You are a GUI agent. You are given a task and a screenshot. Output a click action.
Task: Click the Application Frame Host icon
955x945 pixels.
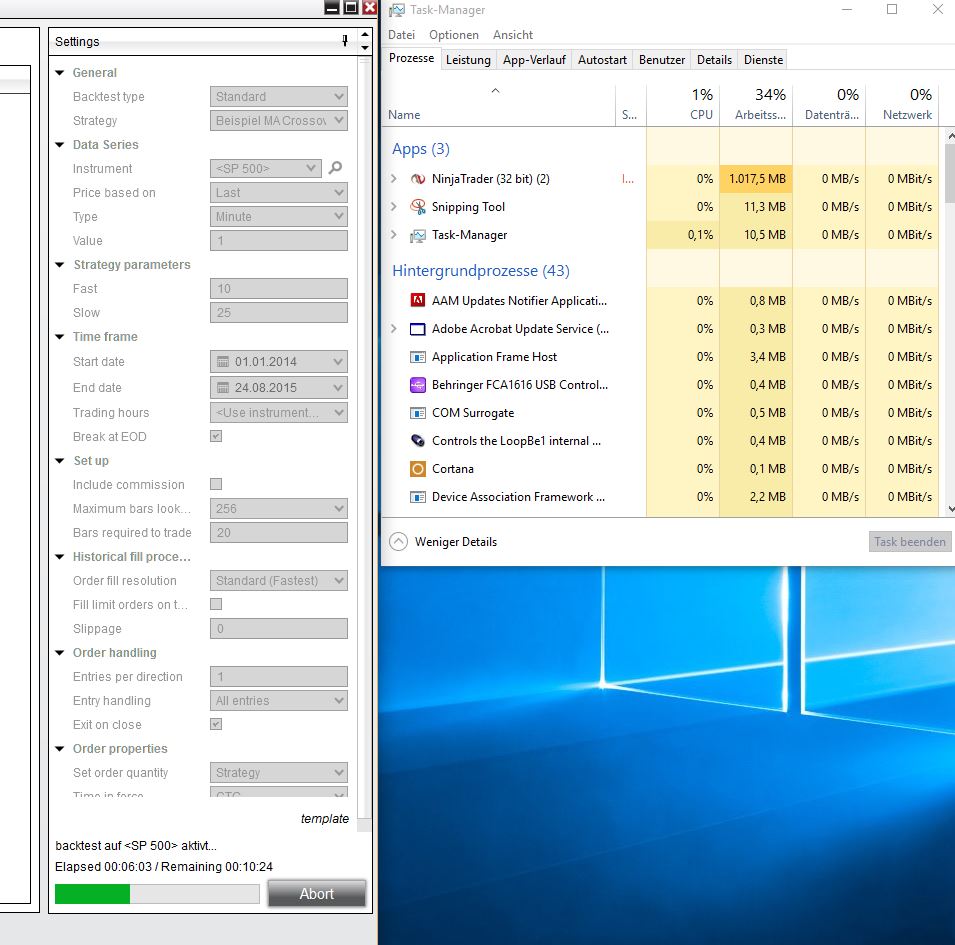[x=418, y=357]
